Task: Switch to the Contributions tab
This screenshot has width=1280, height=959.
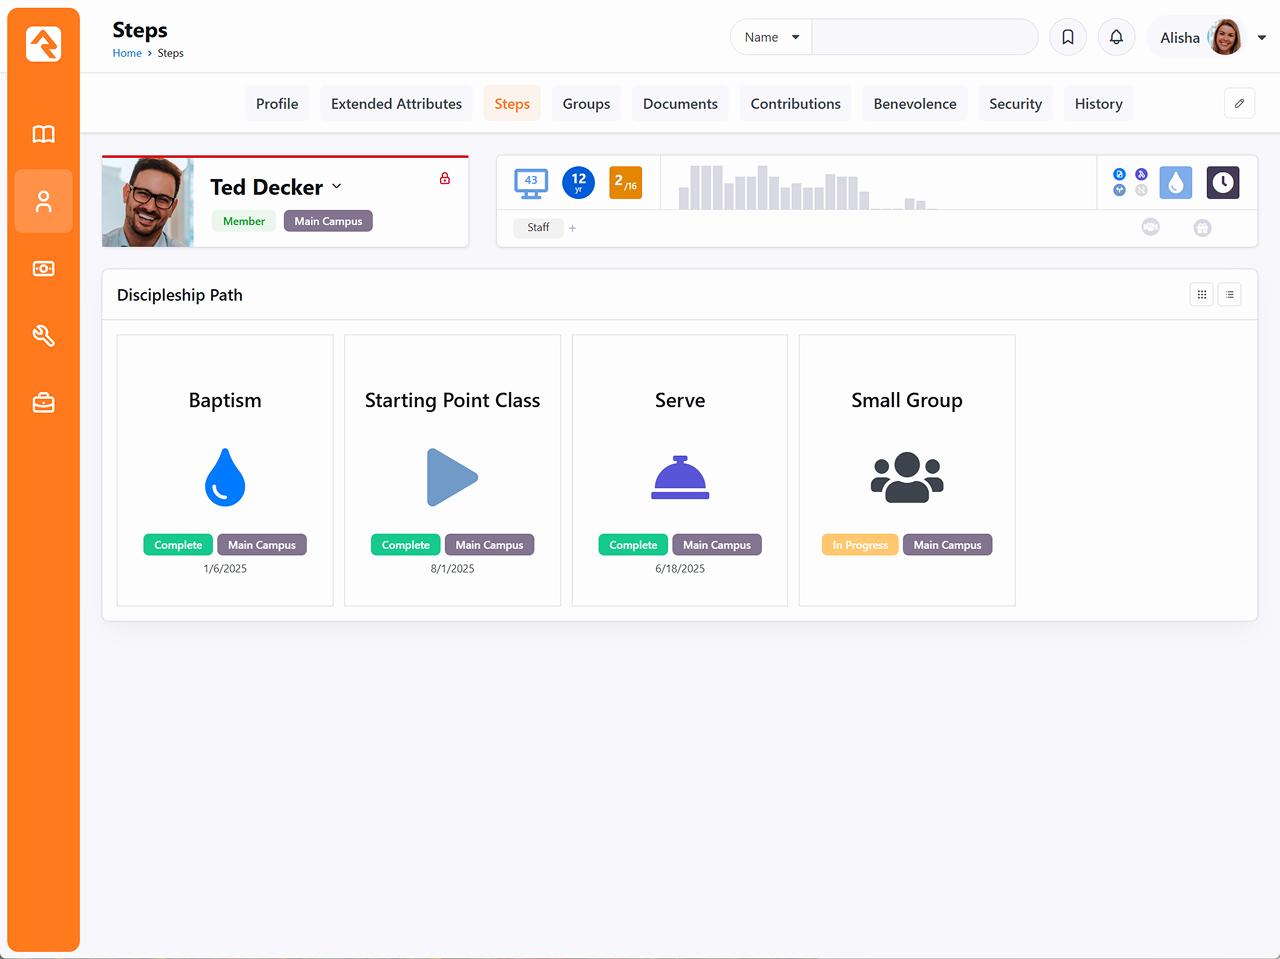Action: click(795, 104)
